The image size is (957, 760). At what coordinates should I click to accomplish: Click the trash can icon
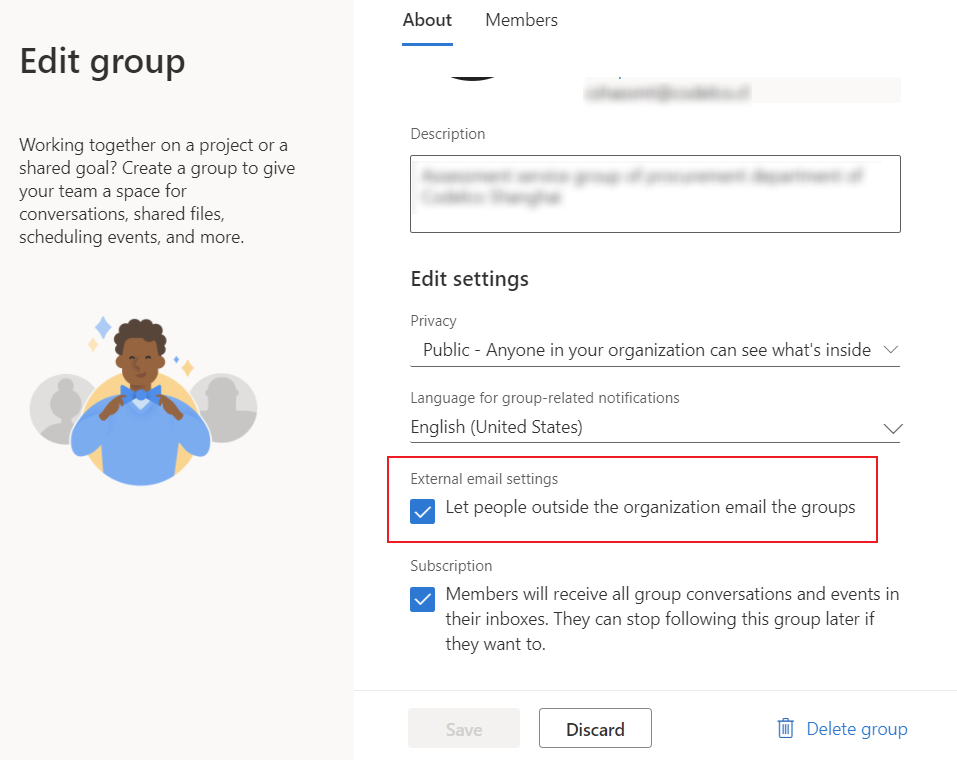[x=785, y=728]
